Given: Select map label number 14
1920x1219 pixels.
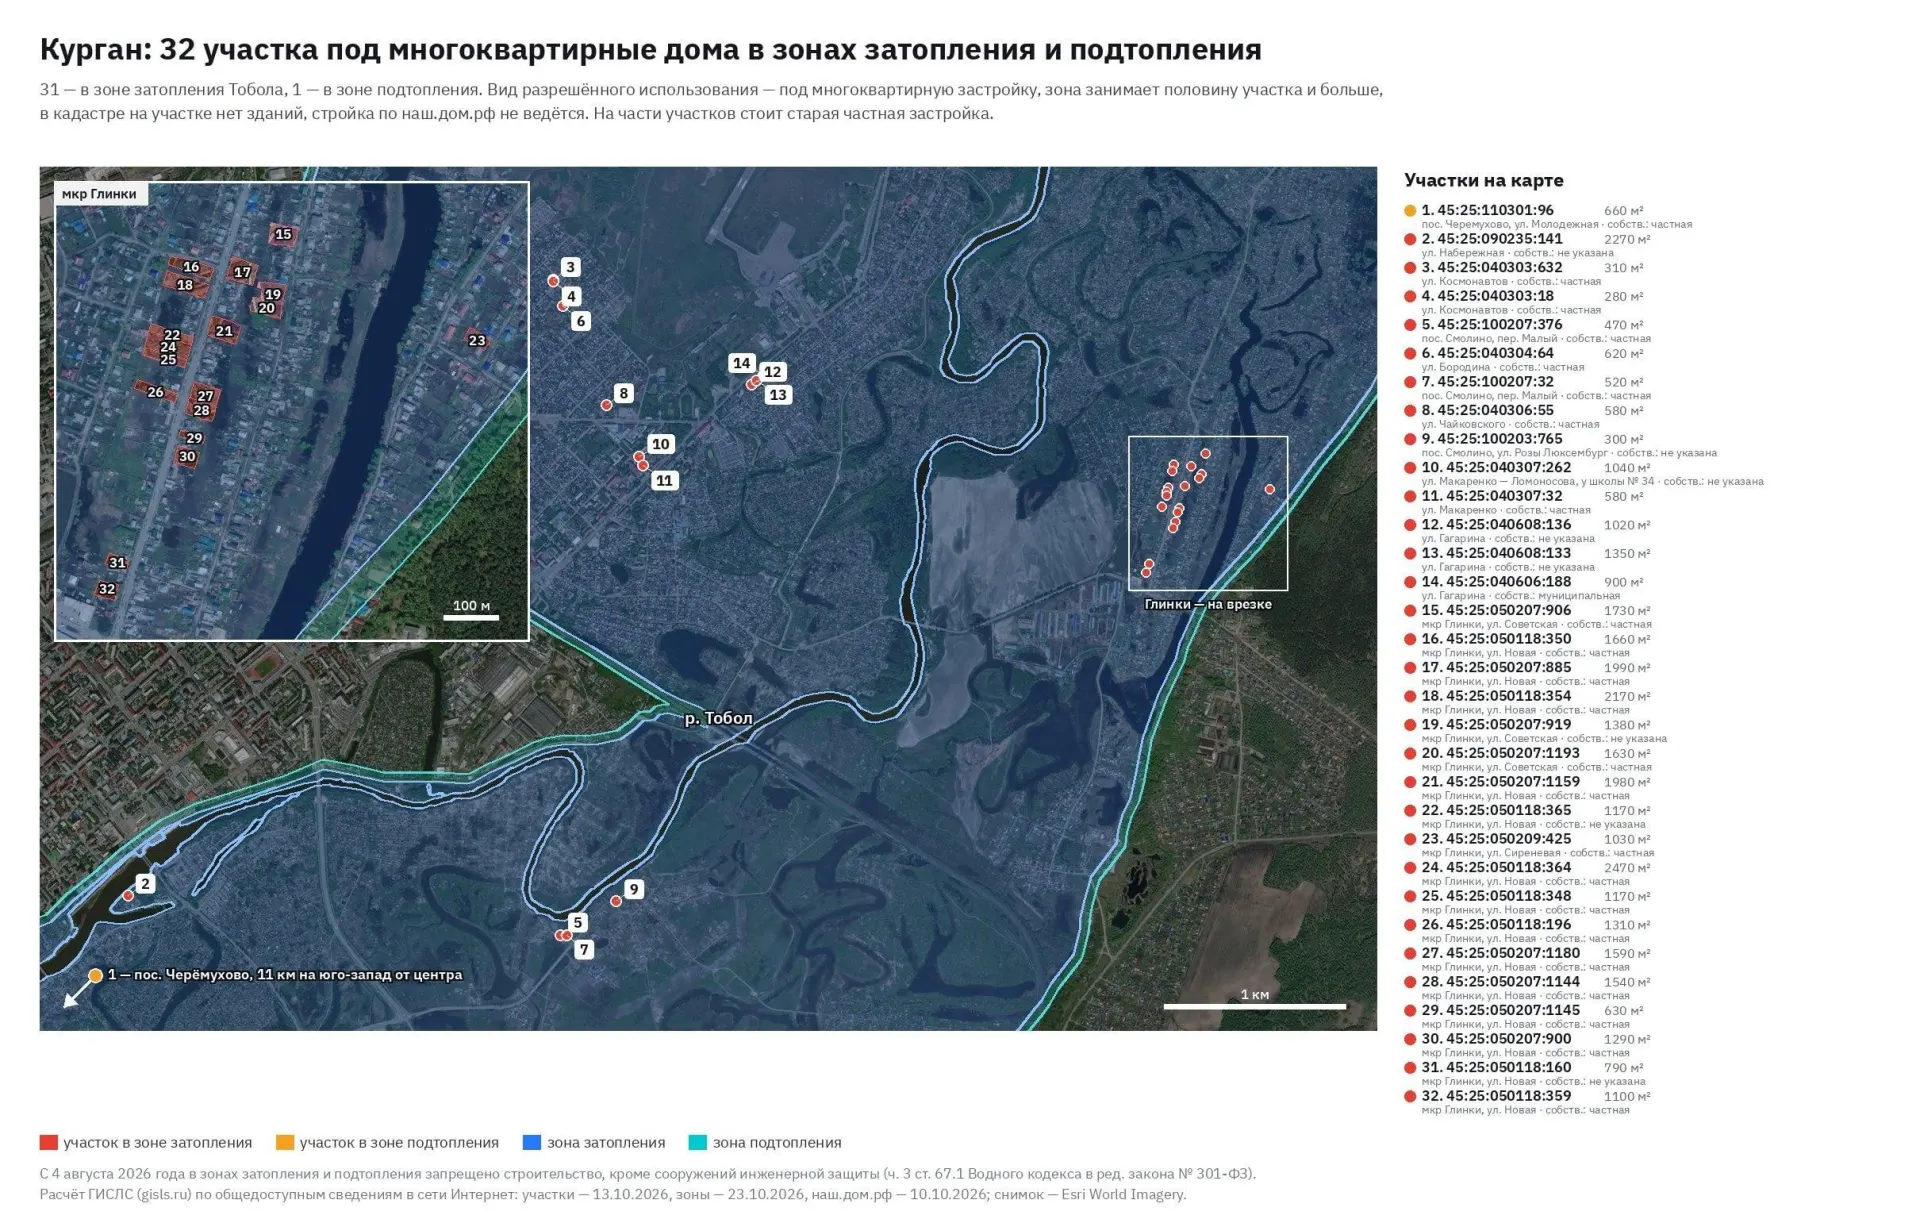Looking at the screenshot, I should pyautogui.click(x=741, y=363).
